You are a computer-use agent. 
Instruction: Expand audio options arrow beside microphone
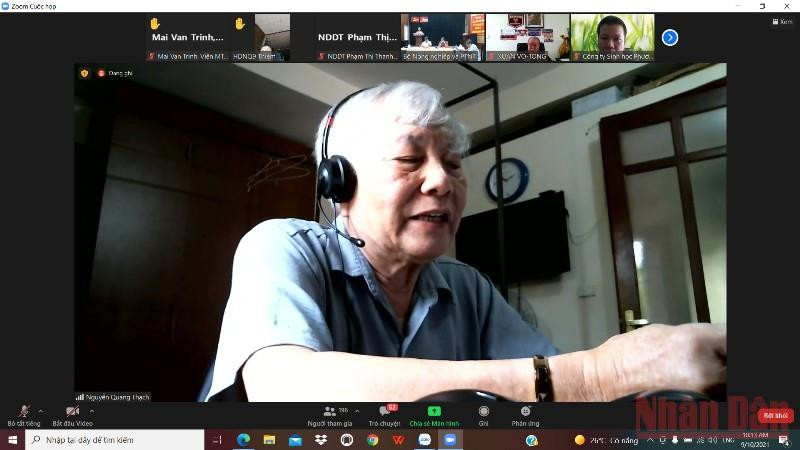point(41,411)
